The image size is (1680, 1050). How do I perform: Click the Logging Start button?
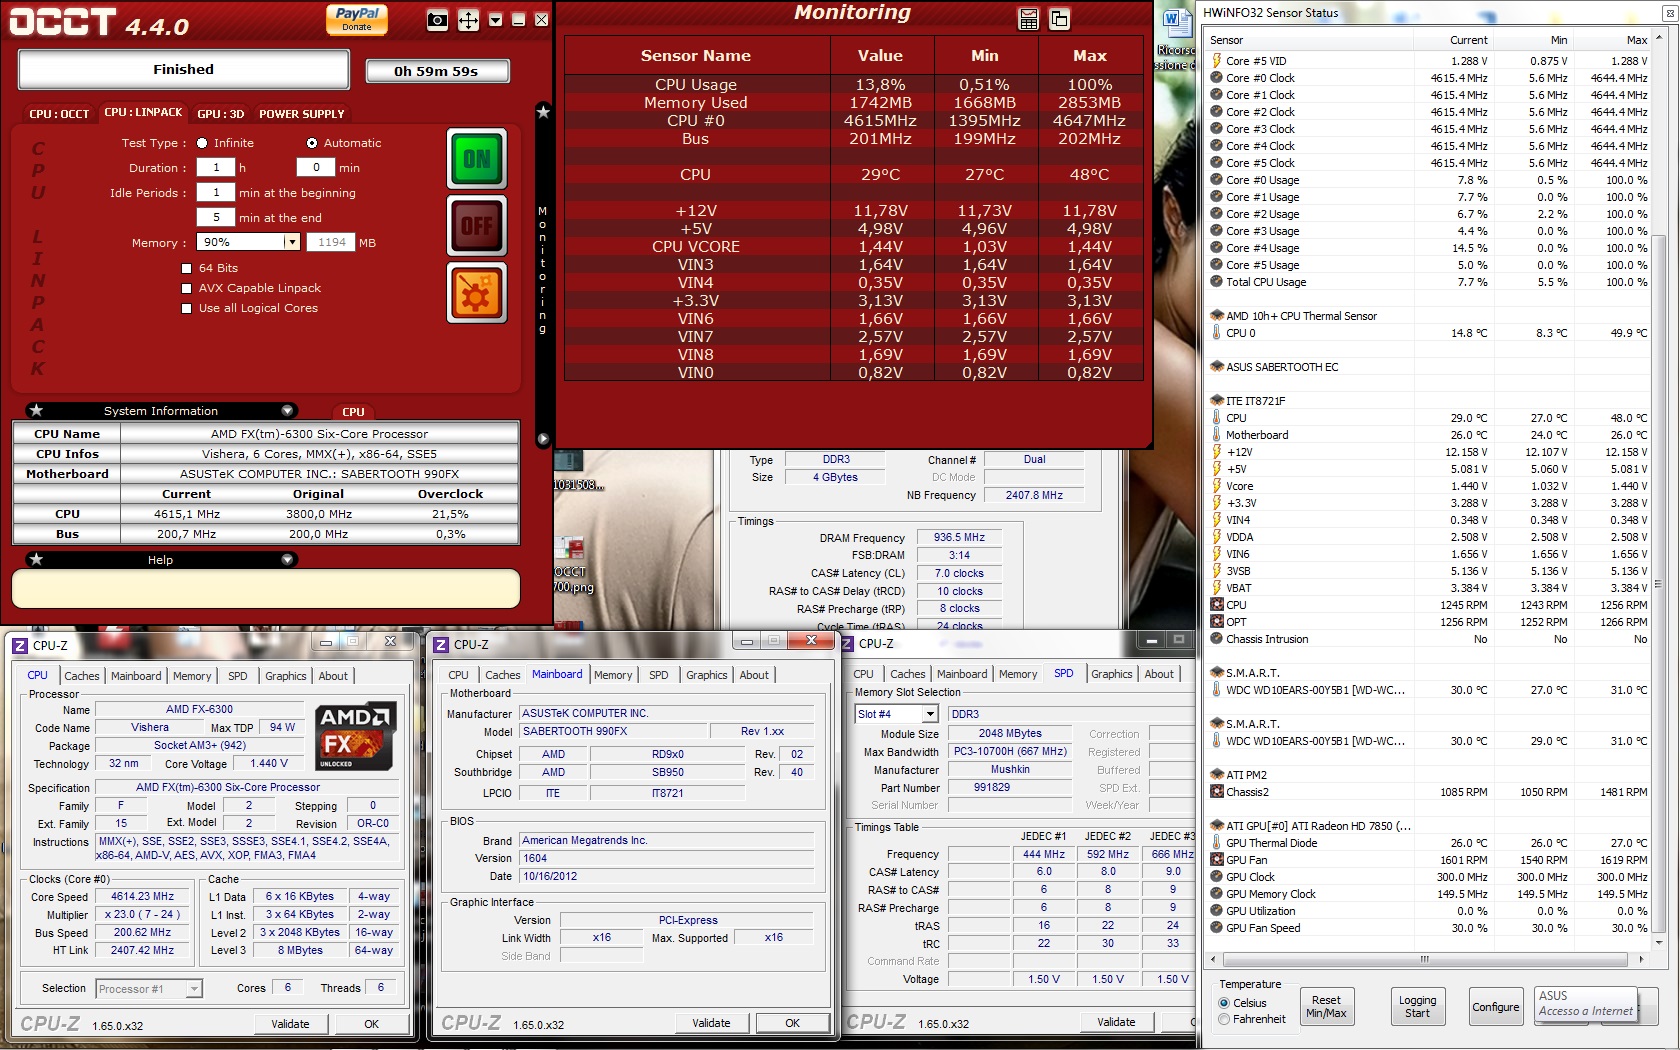pos(1417,1006)
